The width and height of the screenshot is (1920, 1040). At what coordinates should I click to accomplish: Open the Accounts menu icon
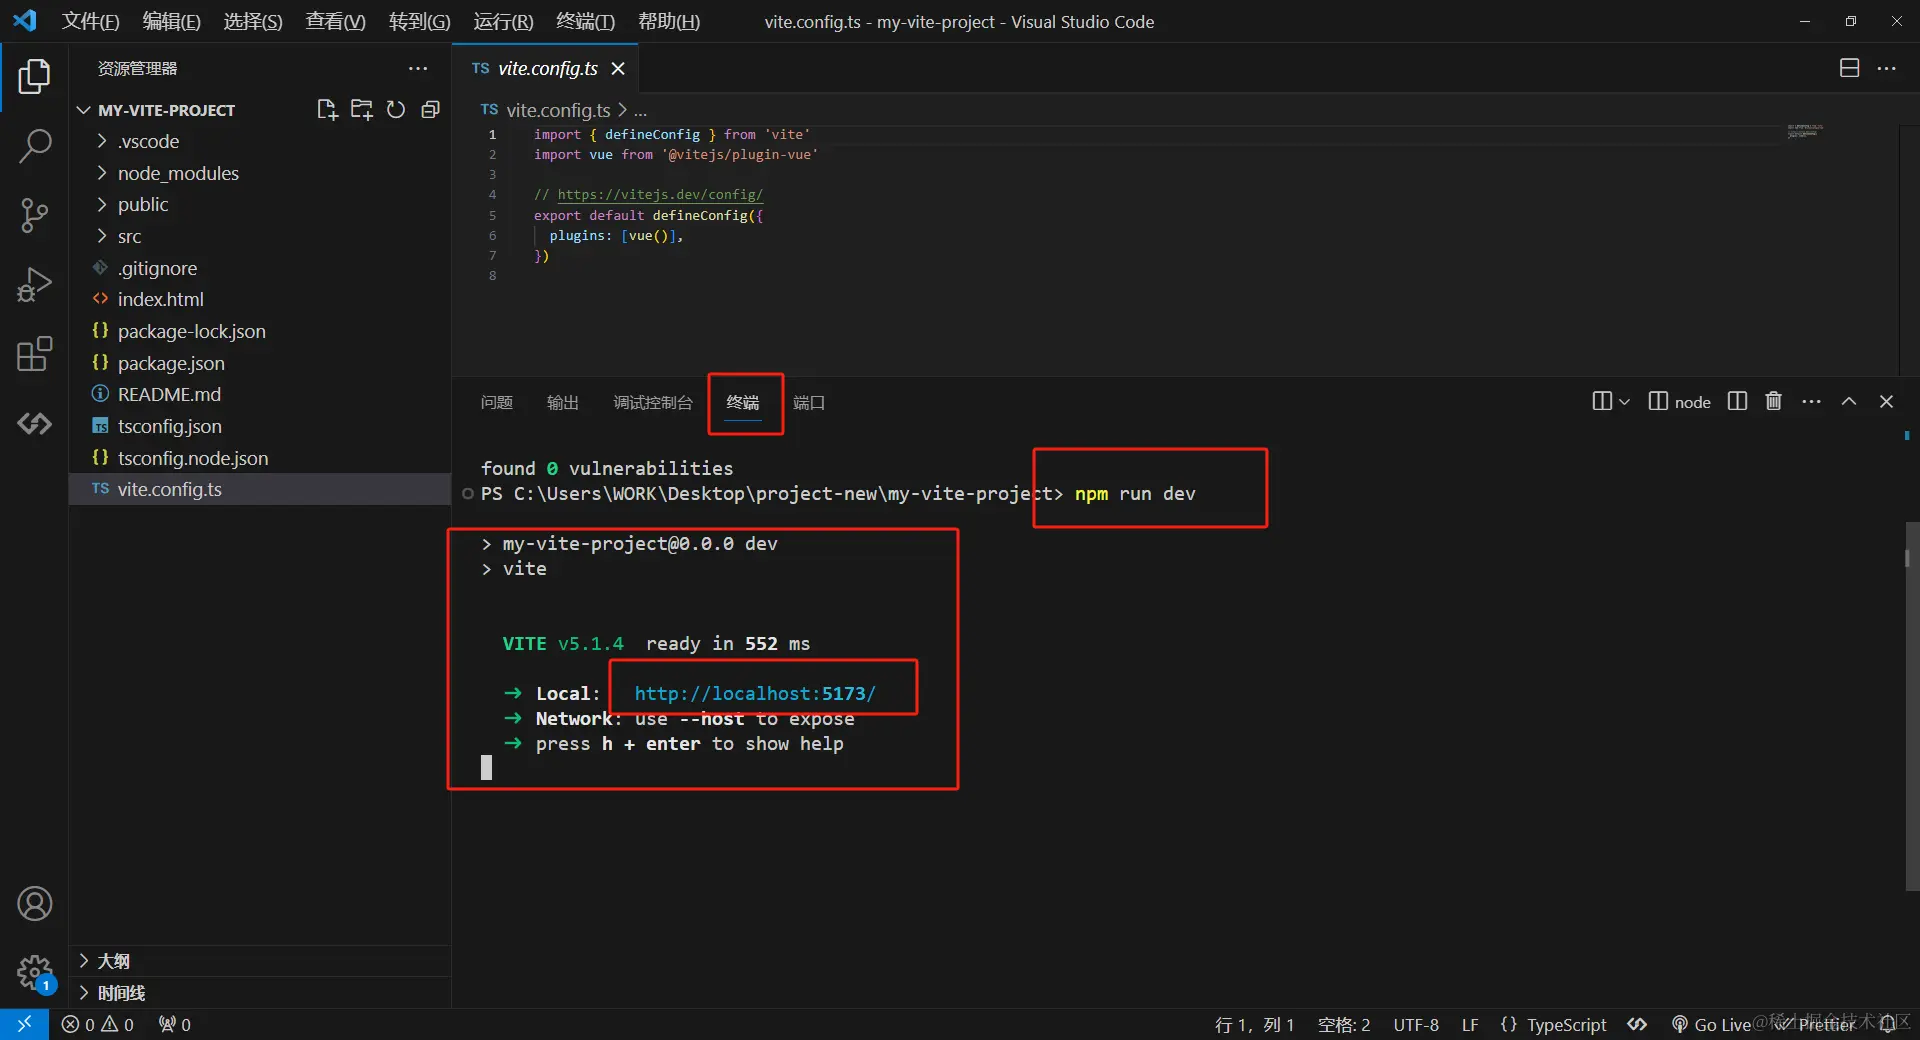34,904
